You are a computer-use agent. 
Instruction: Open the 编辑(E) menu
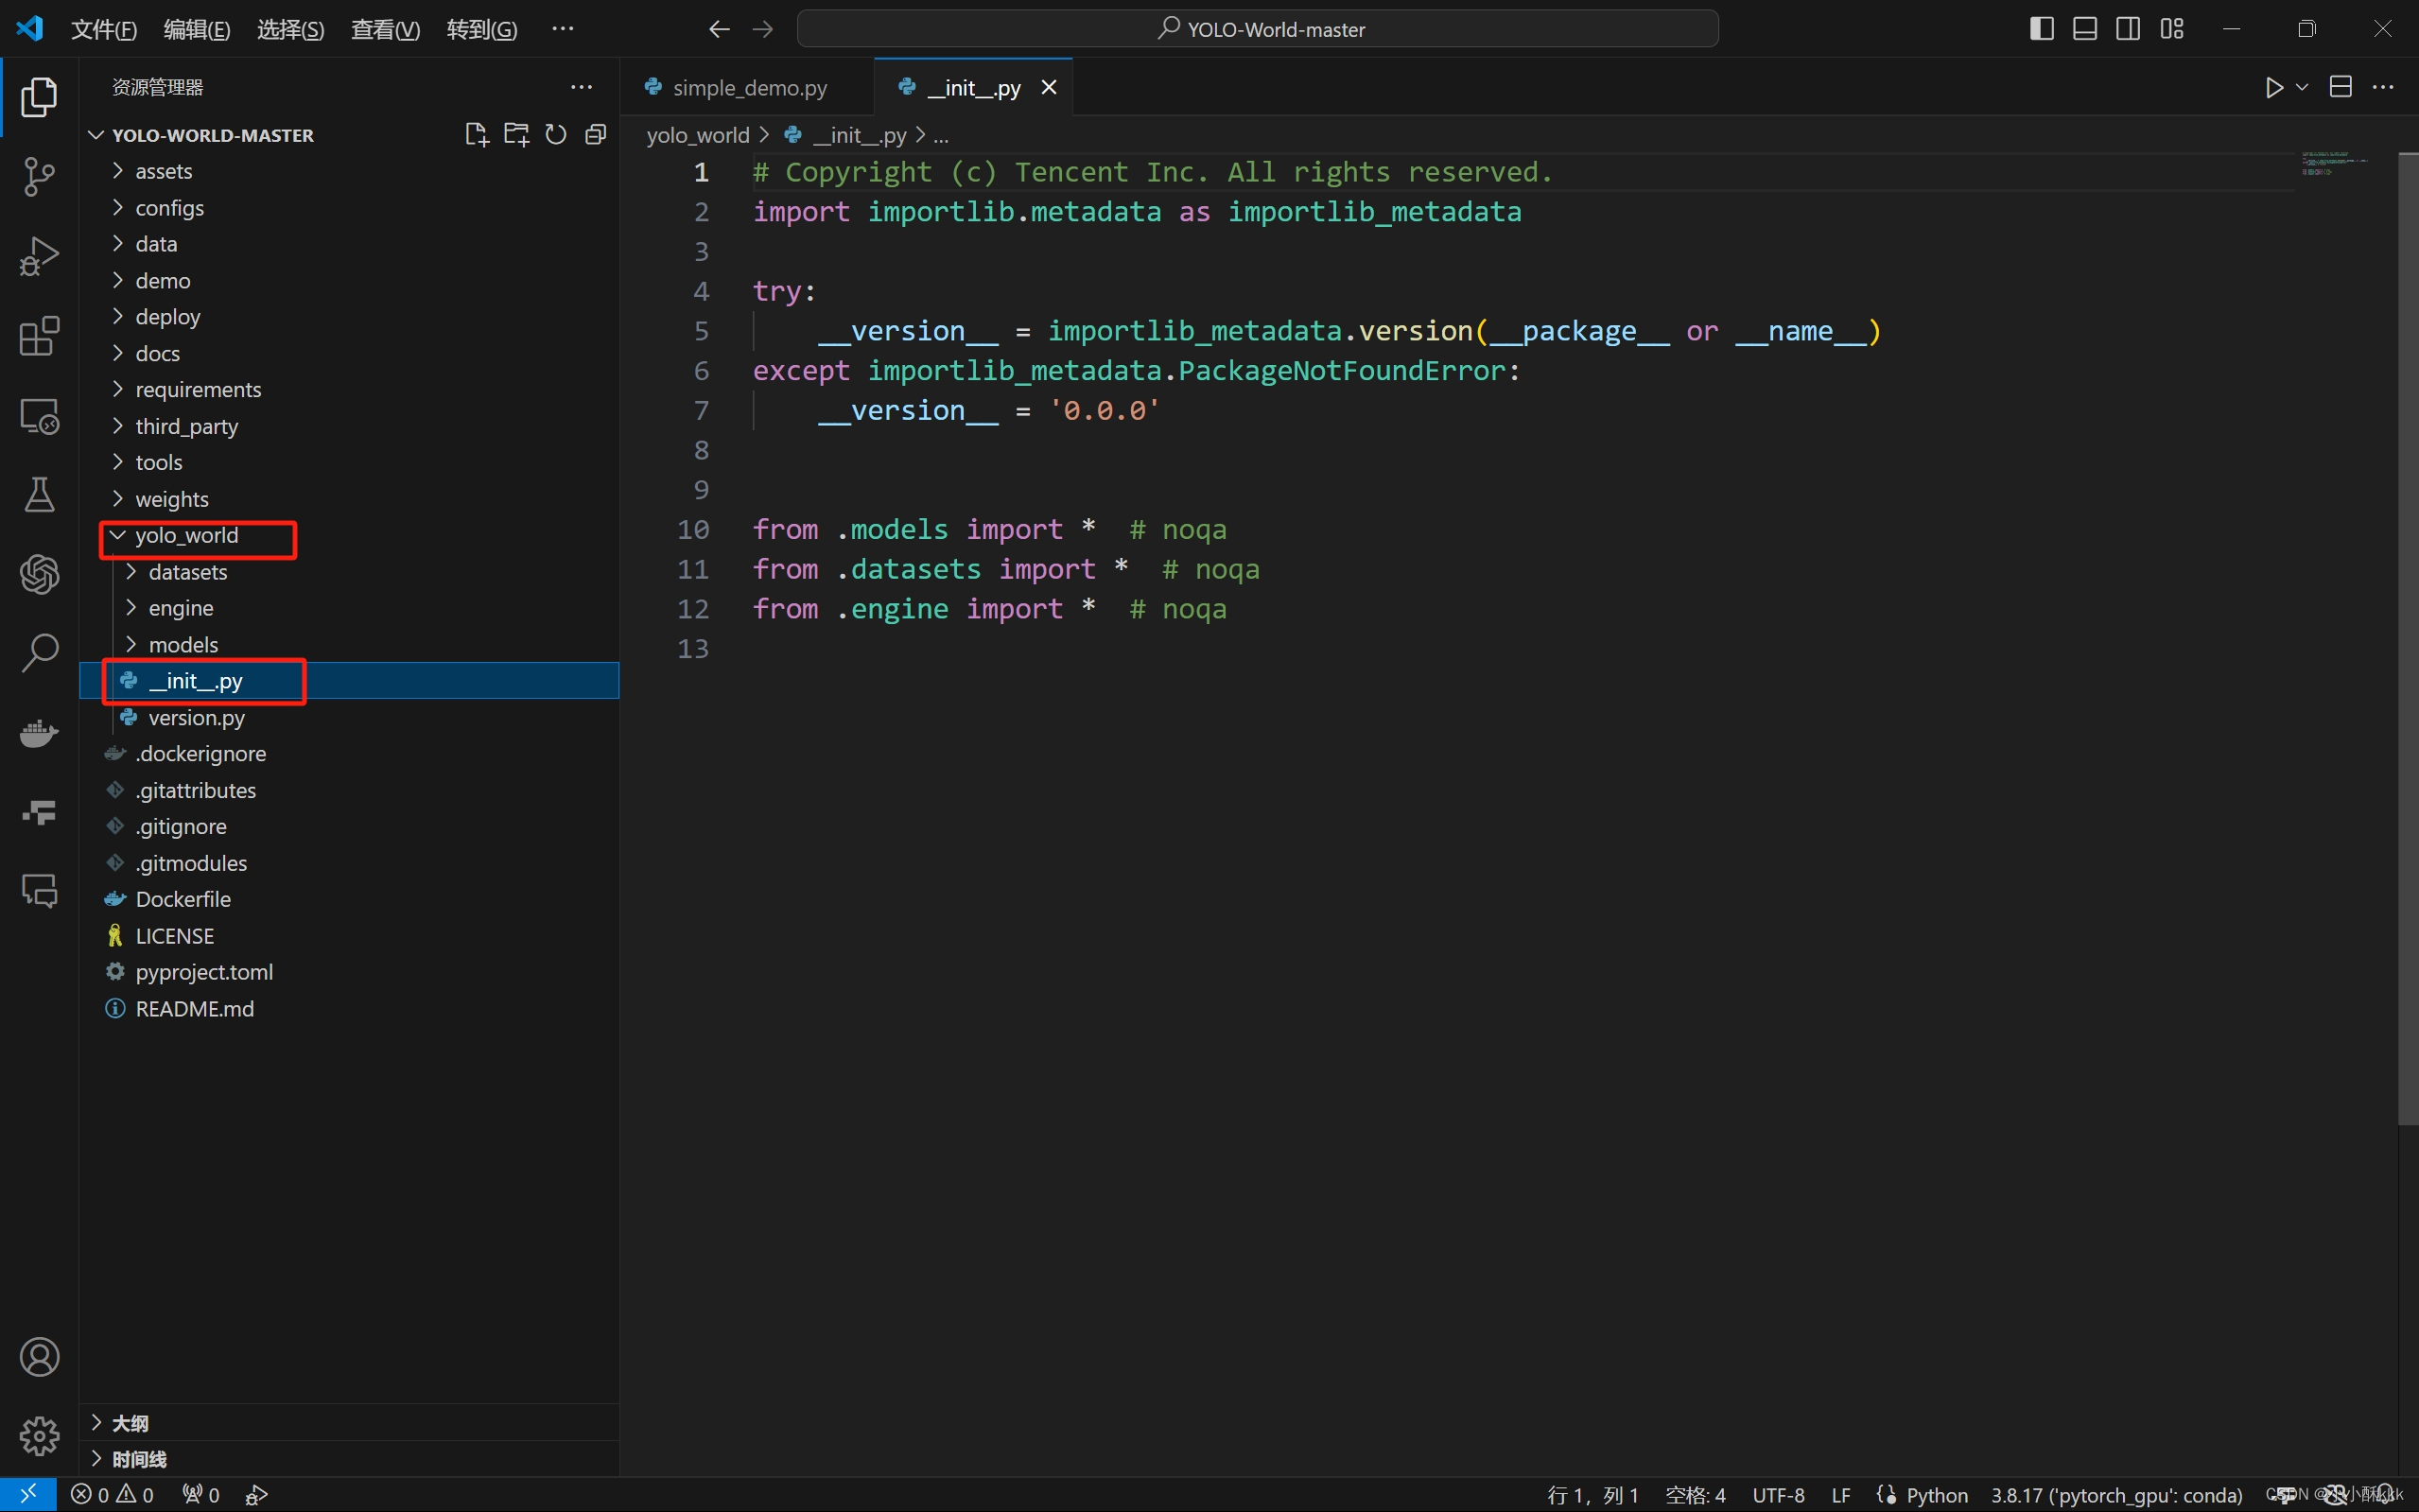[197, 29]
